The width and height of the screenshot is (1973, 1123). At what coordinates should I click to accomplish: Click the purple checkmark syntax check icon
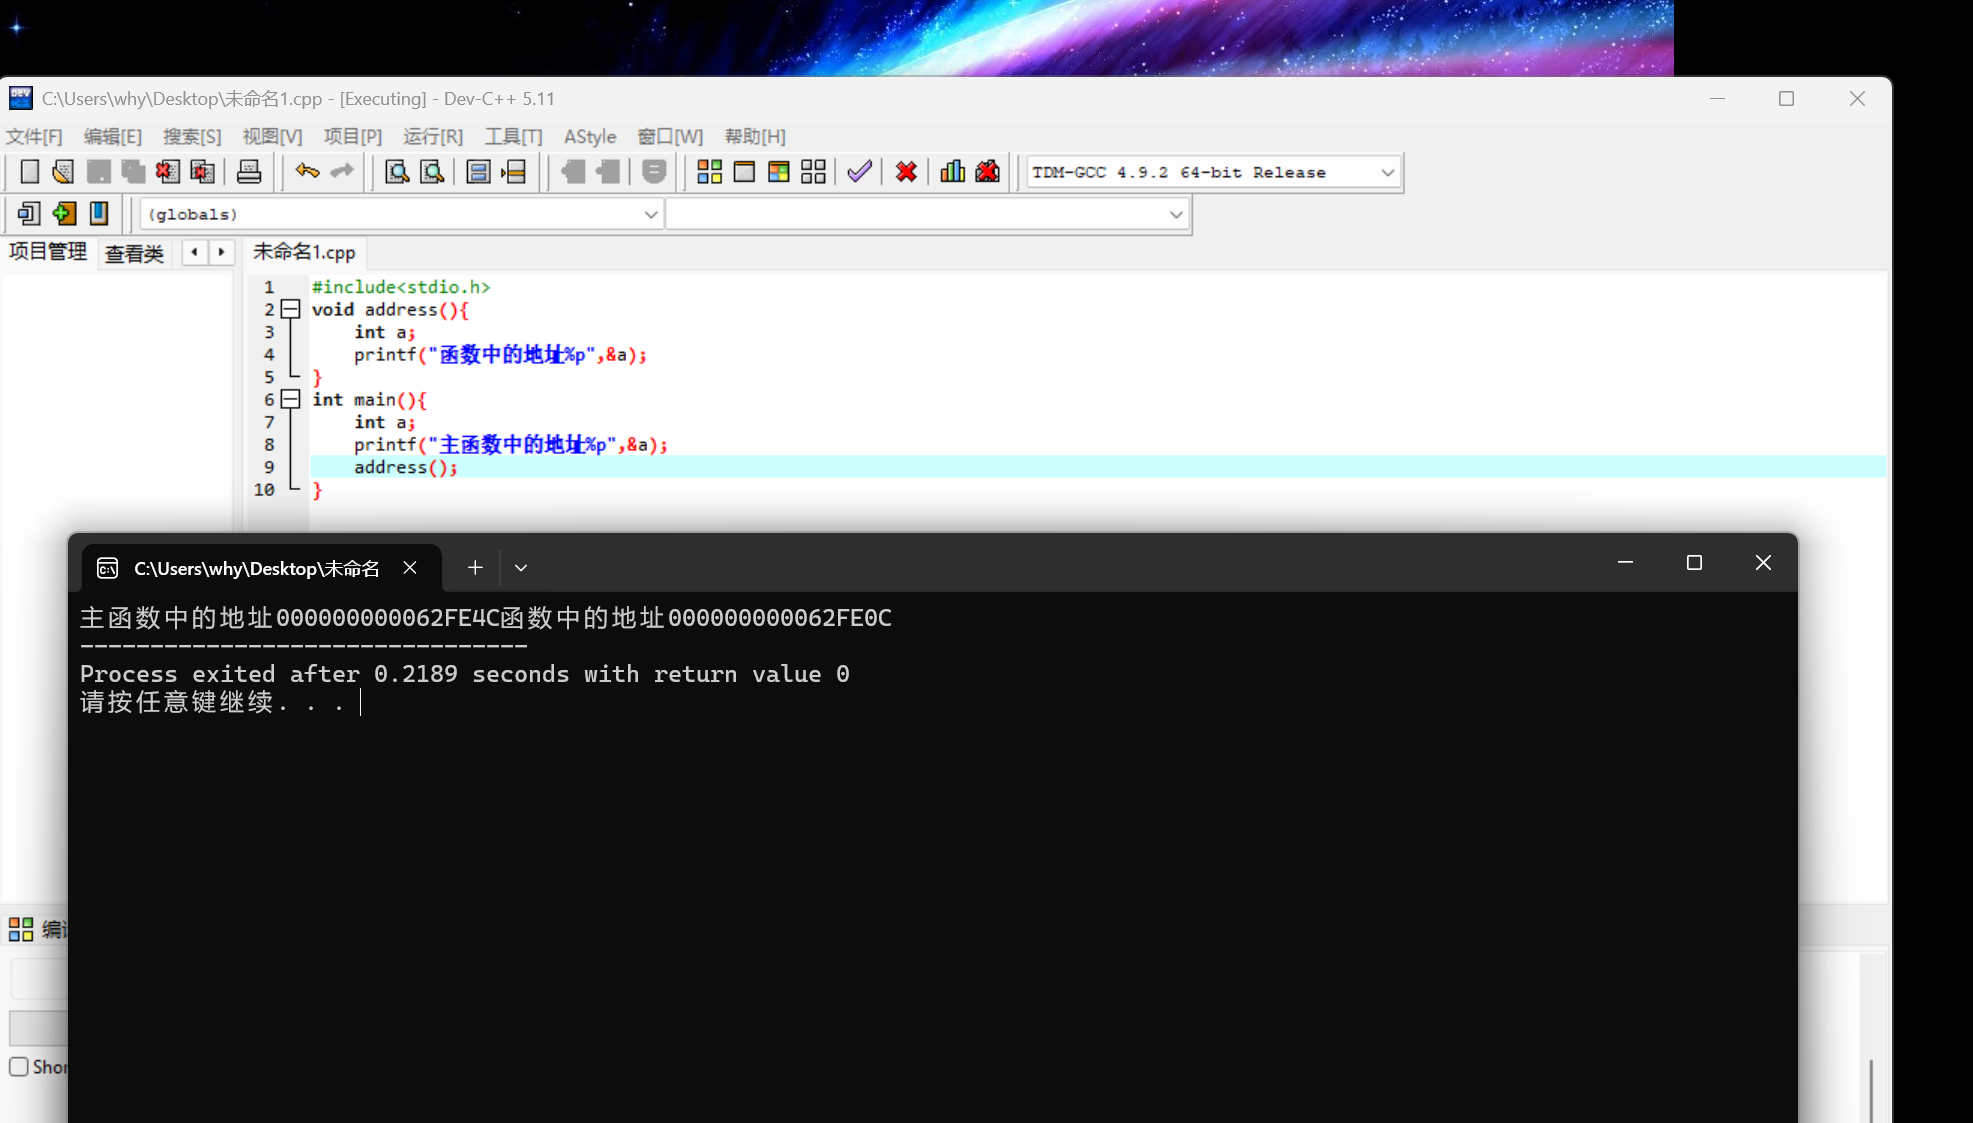(x=859, y=172)
